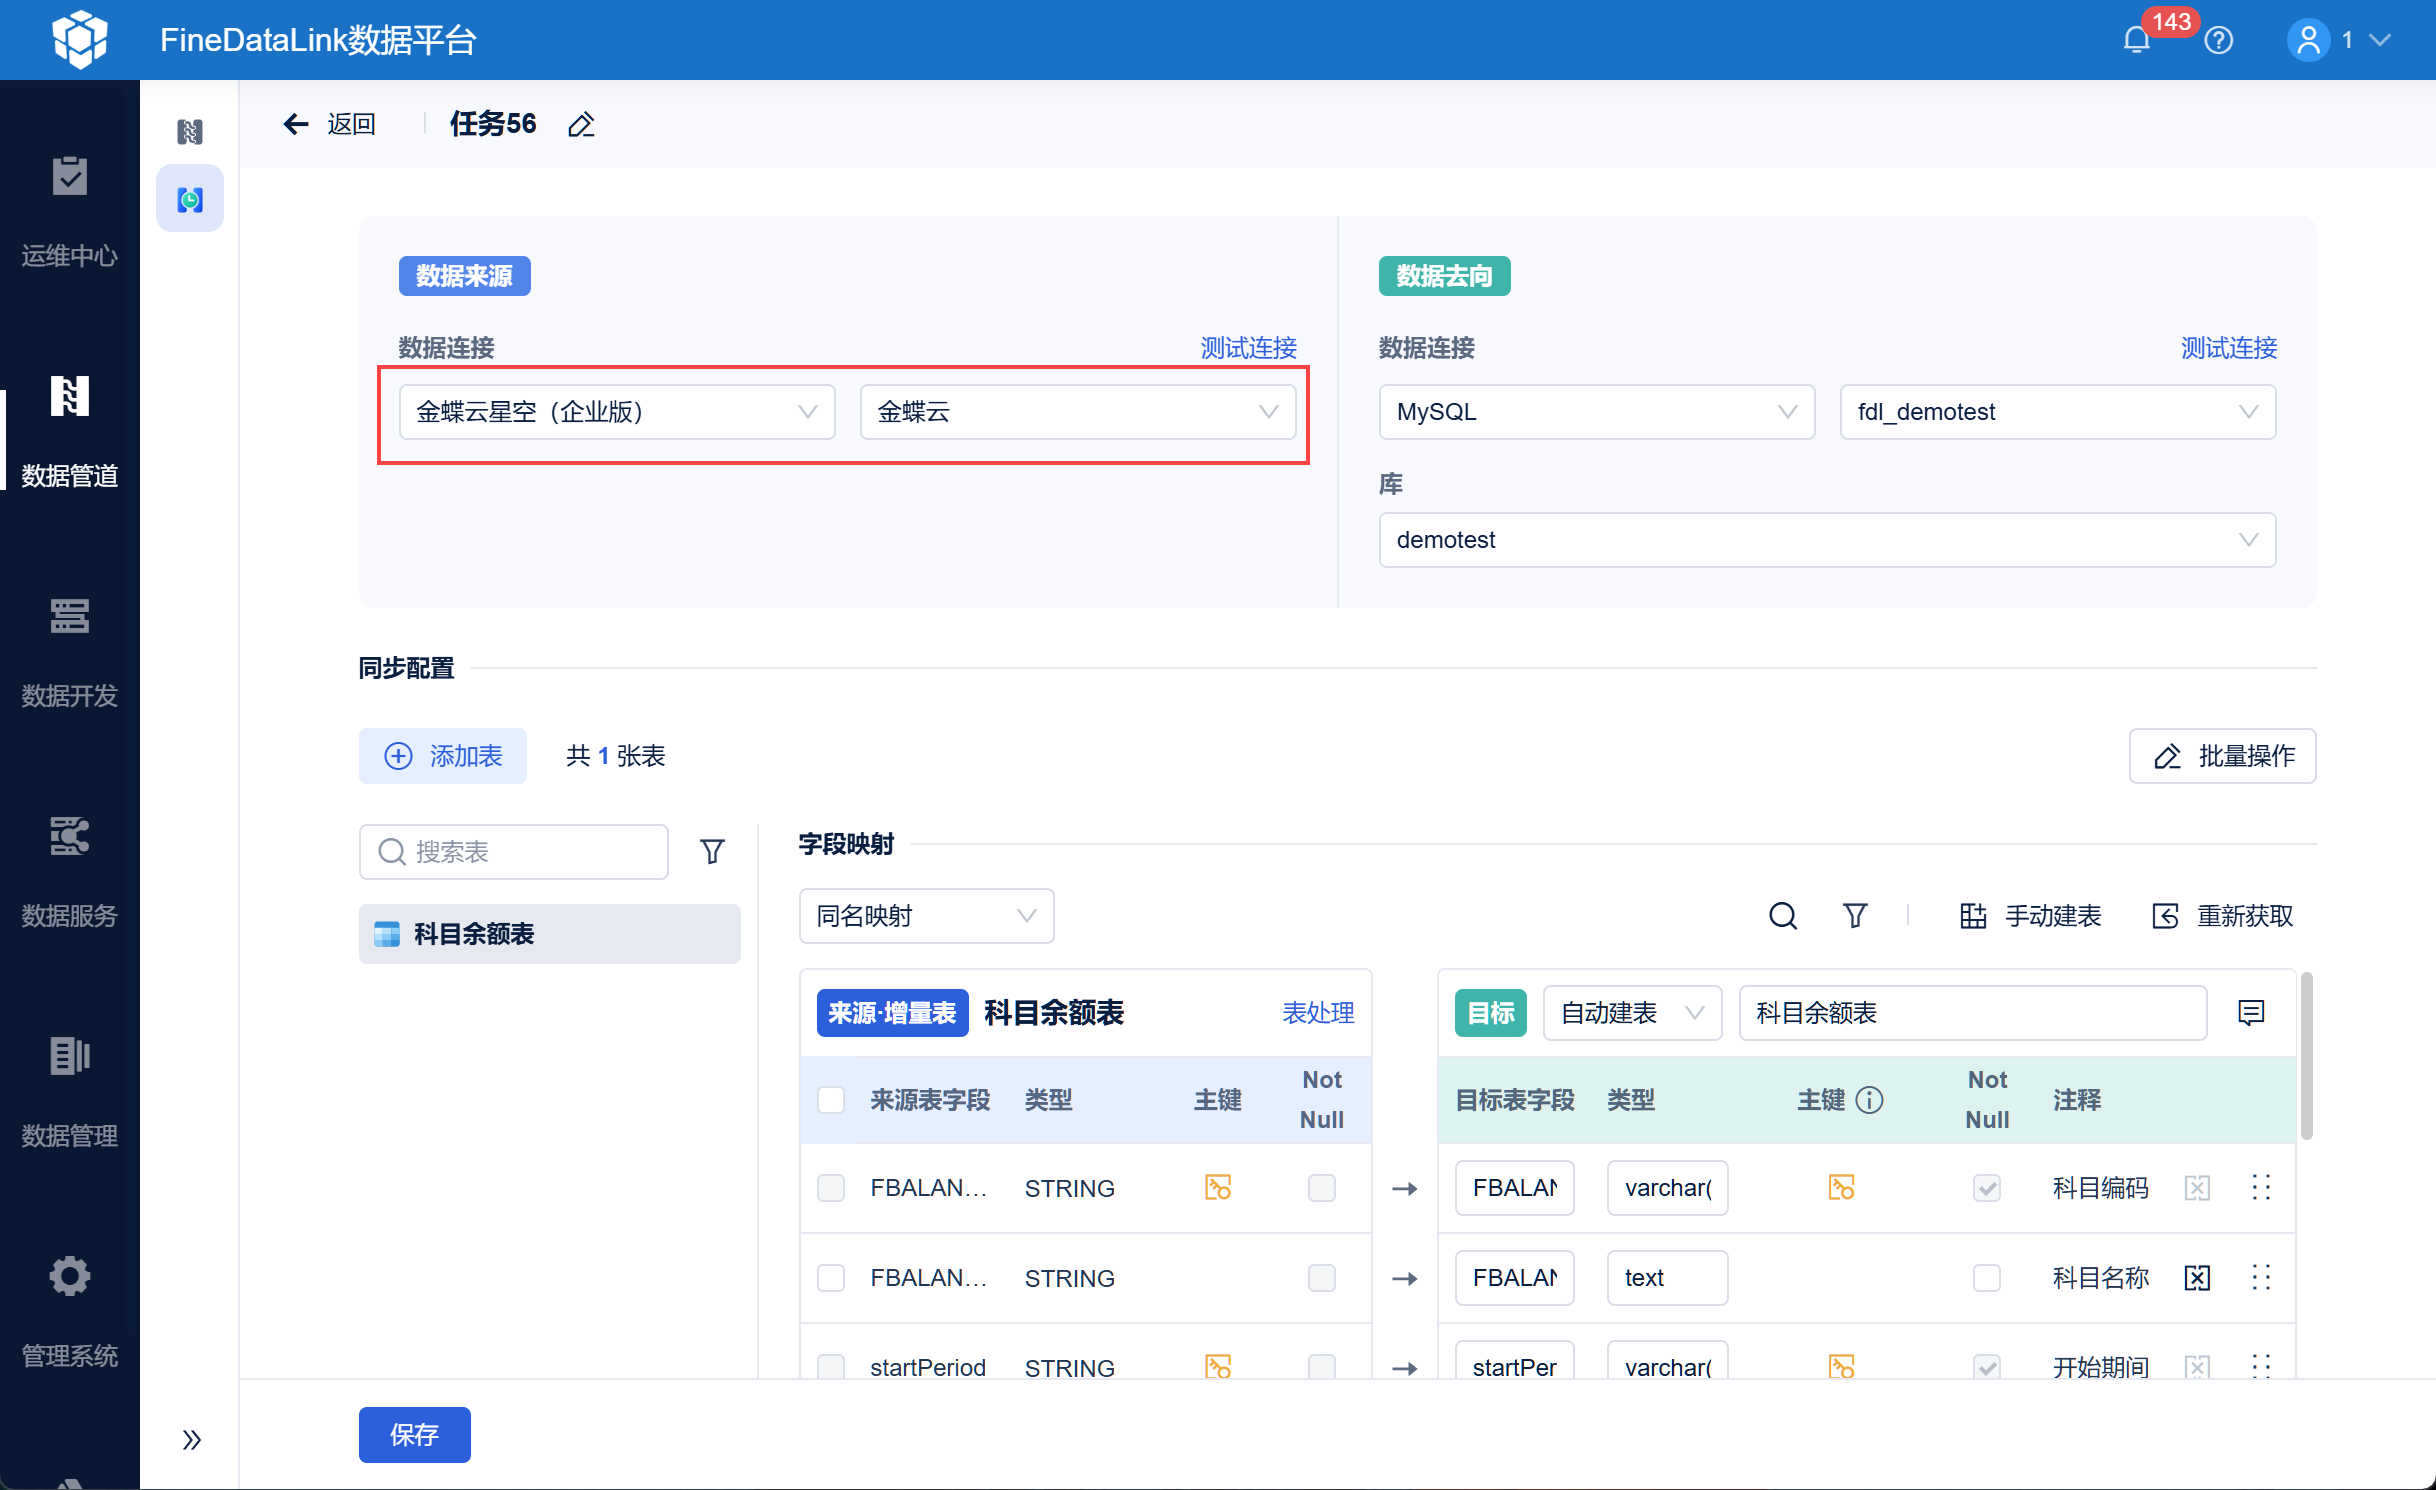The image size is (2436, 1490).
Task: Open the MySQL destination type dropdown
Action: [1597, 412]
